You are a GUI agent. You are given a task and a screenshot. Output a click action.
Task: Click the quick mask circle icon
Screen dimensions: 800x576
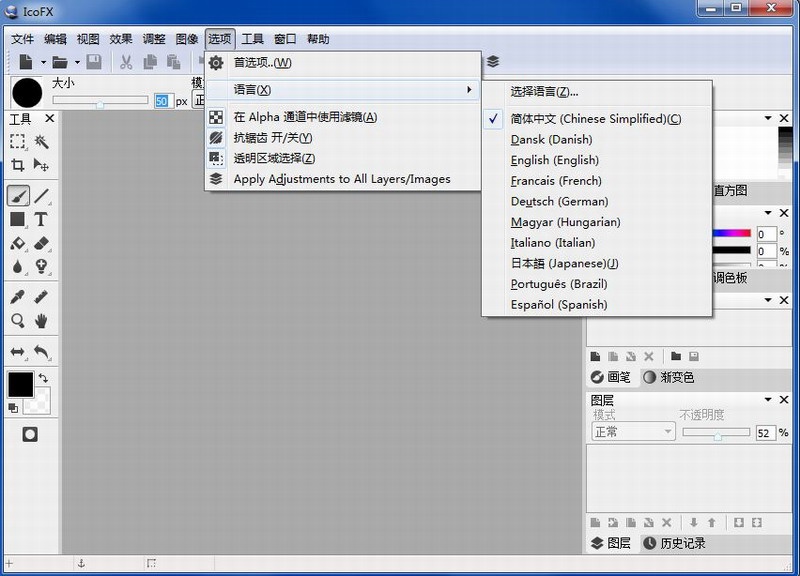pyautogui.click(x=30, y=435)
